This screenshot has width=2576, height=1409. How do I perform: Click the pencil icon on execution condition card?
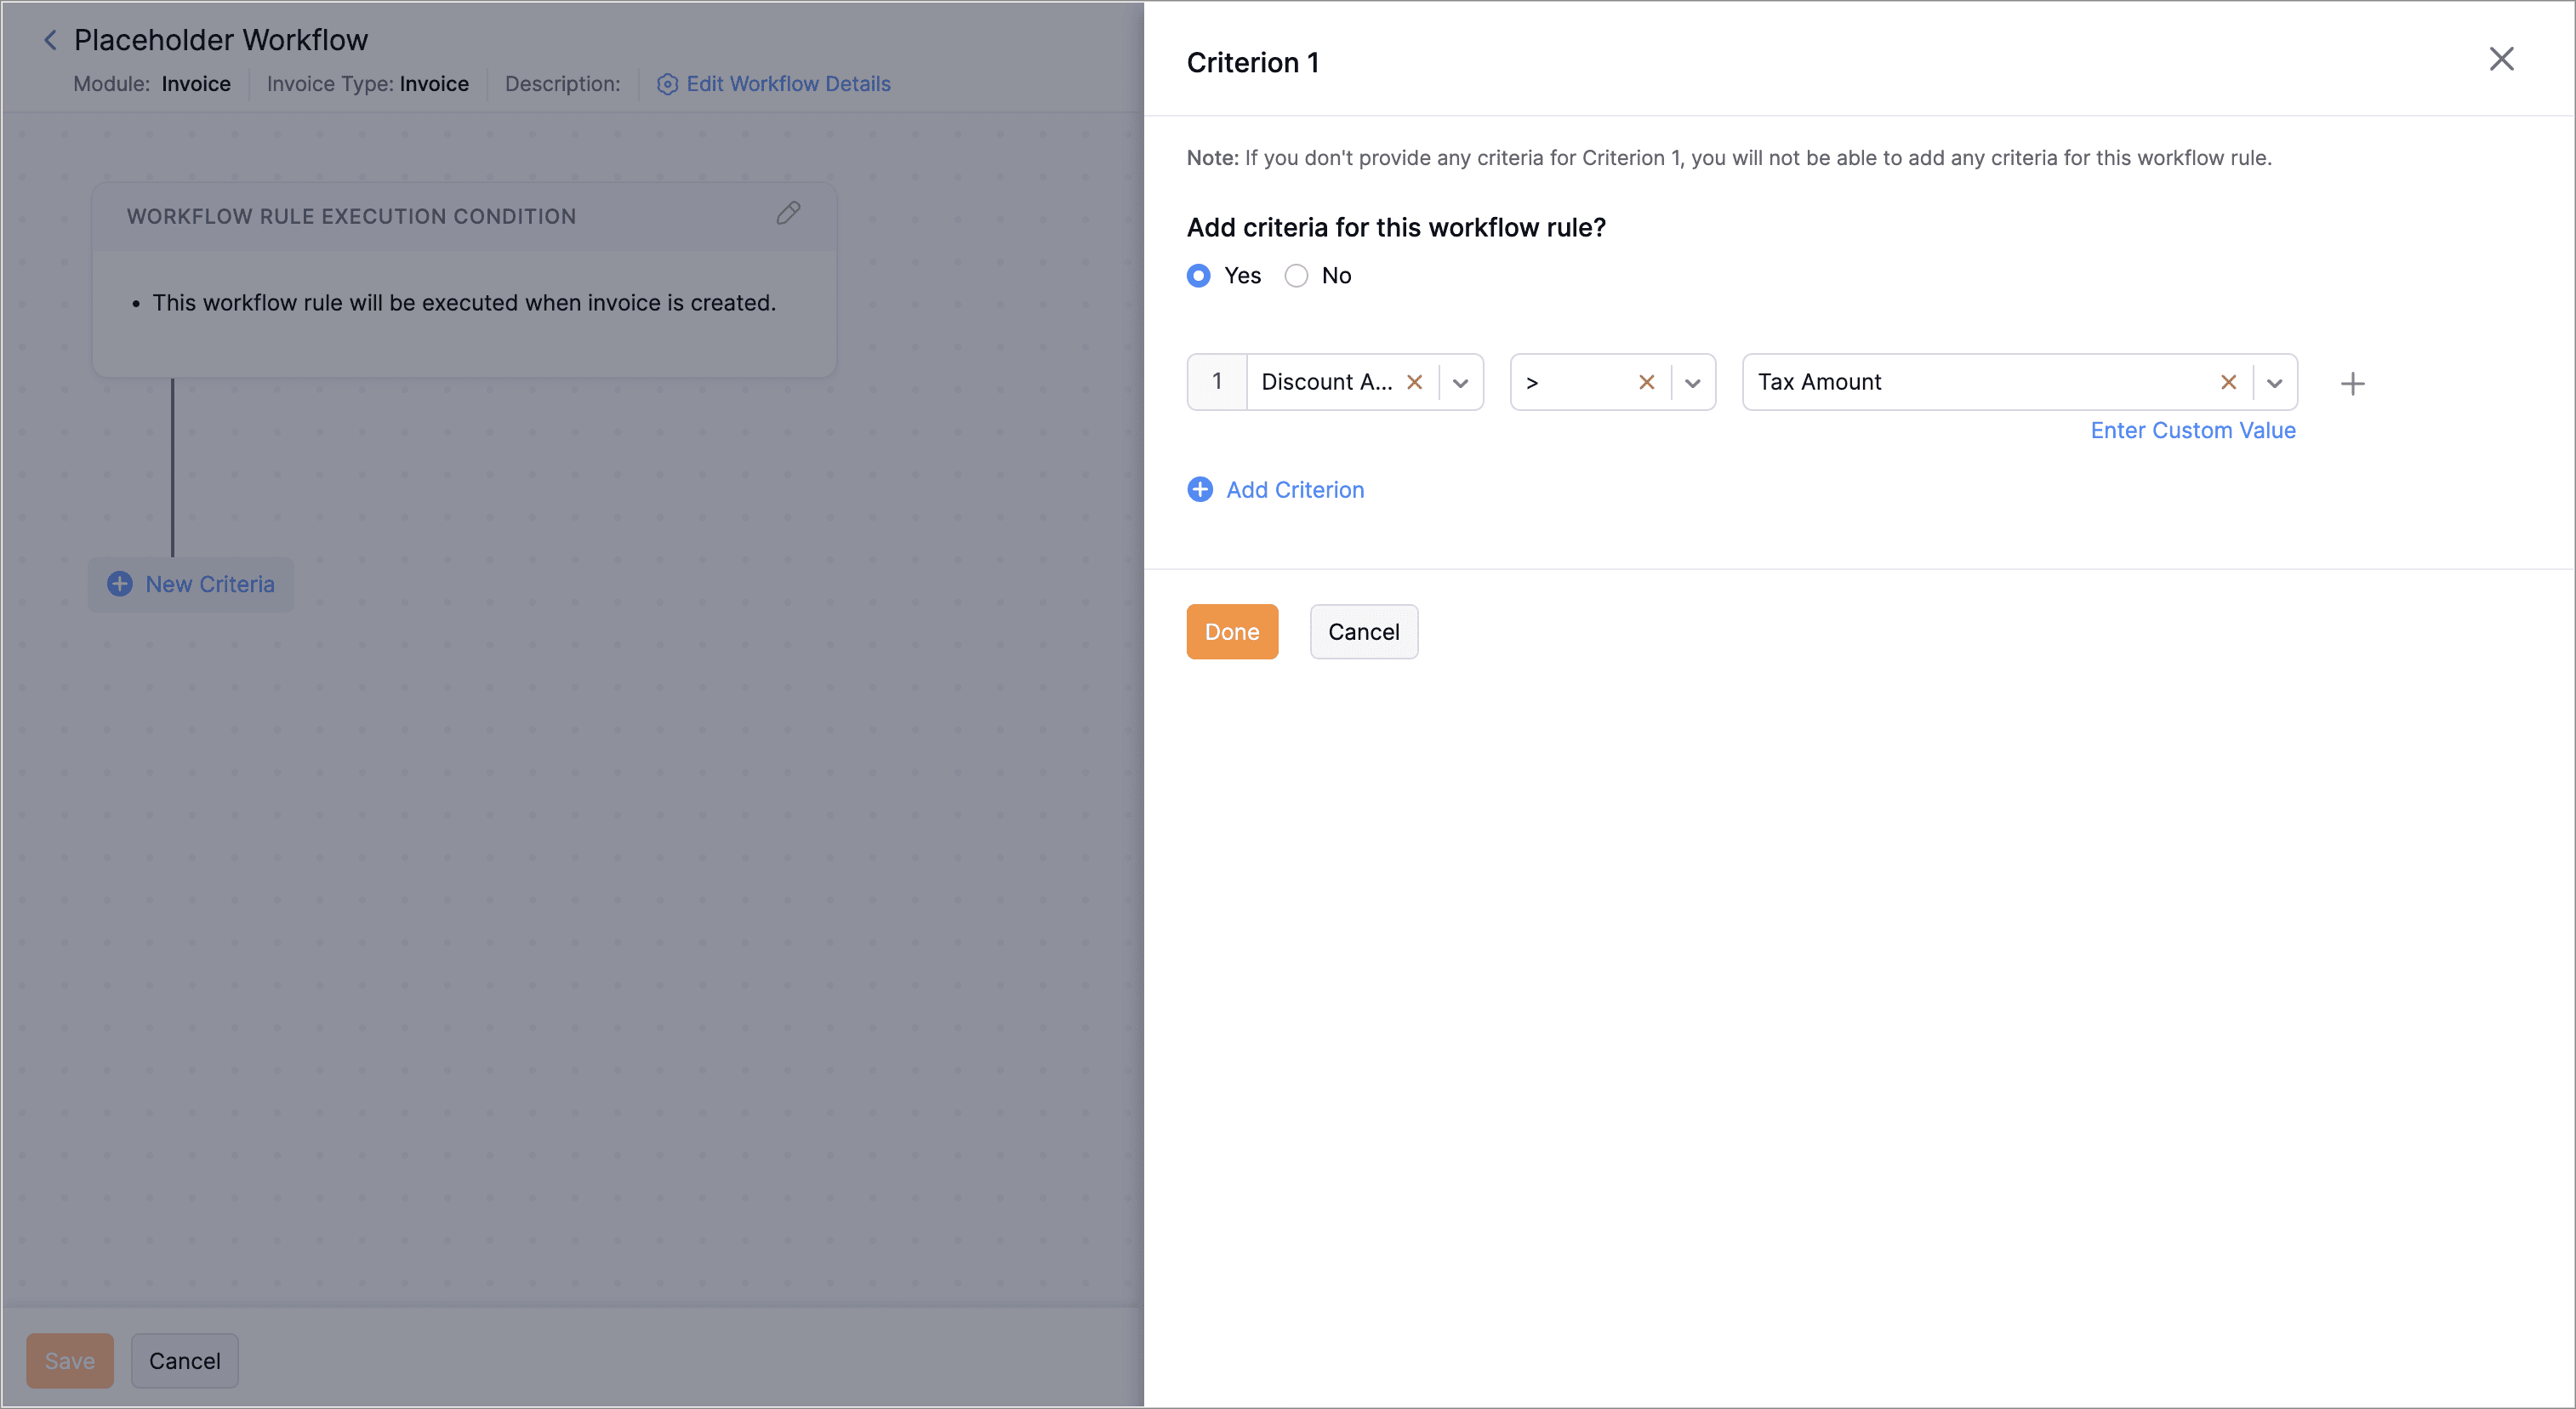point(788,213)
